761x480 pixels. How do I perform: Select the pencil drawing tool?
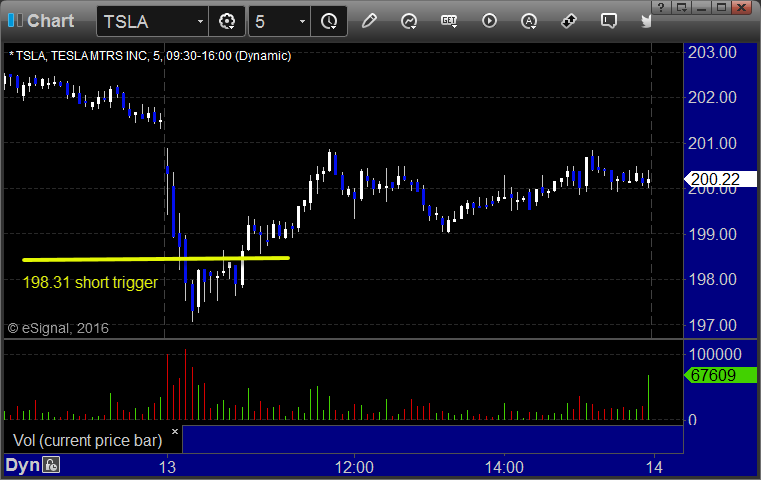tap(369, 21)
